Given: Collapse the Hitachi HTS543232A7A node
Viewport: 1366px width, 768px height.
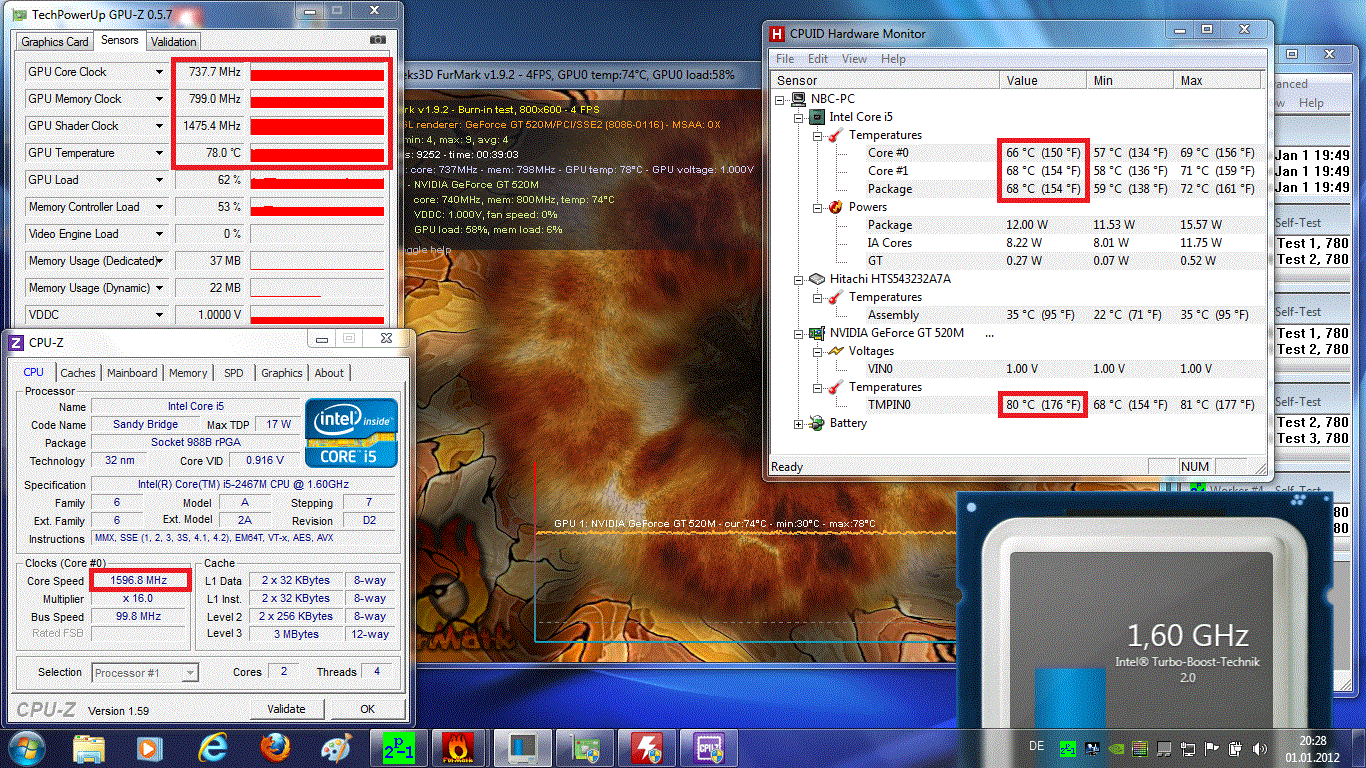Looking at the screenshot, I should pyautogui.click(x=798, y=280).
